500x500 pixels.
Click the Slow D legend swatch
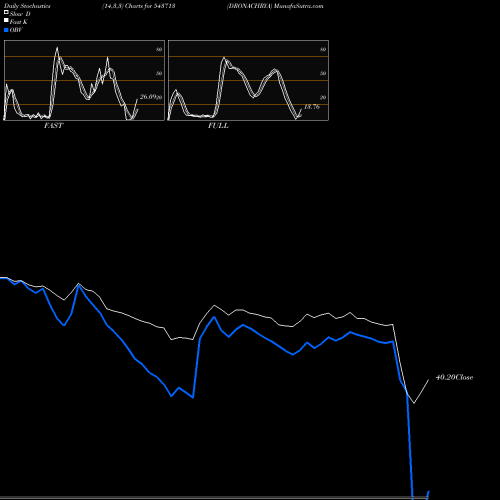pos(6,12)
